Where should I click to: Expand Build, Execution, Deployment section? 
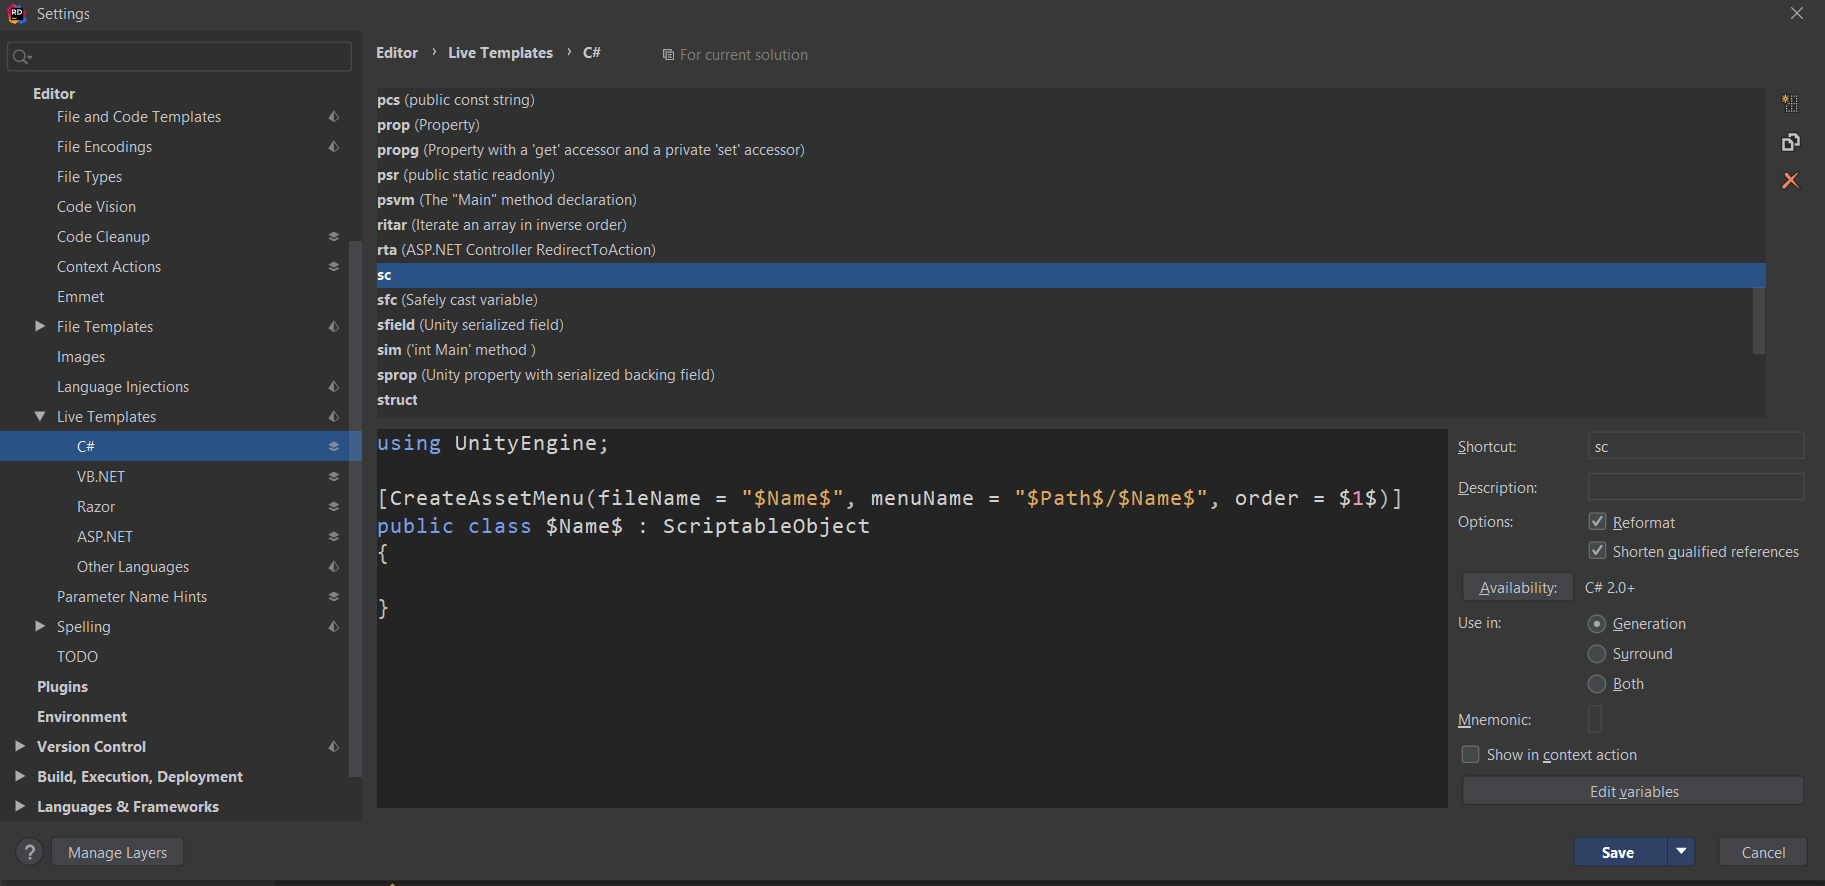[x=20, y=776]
